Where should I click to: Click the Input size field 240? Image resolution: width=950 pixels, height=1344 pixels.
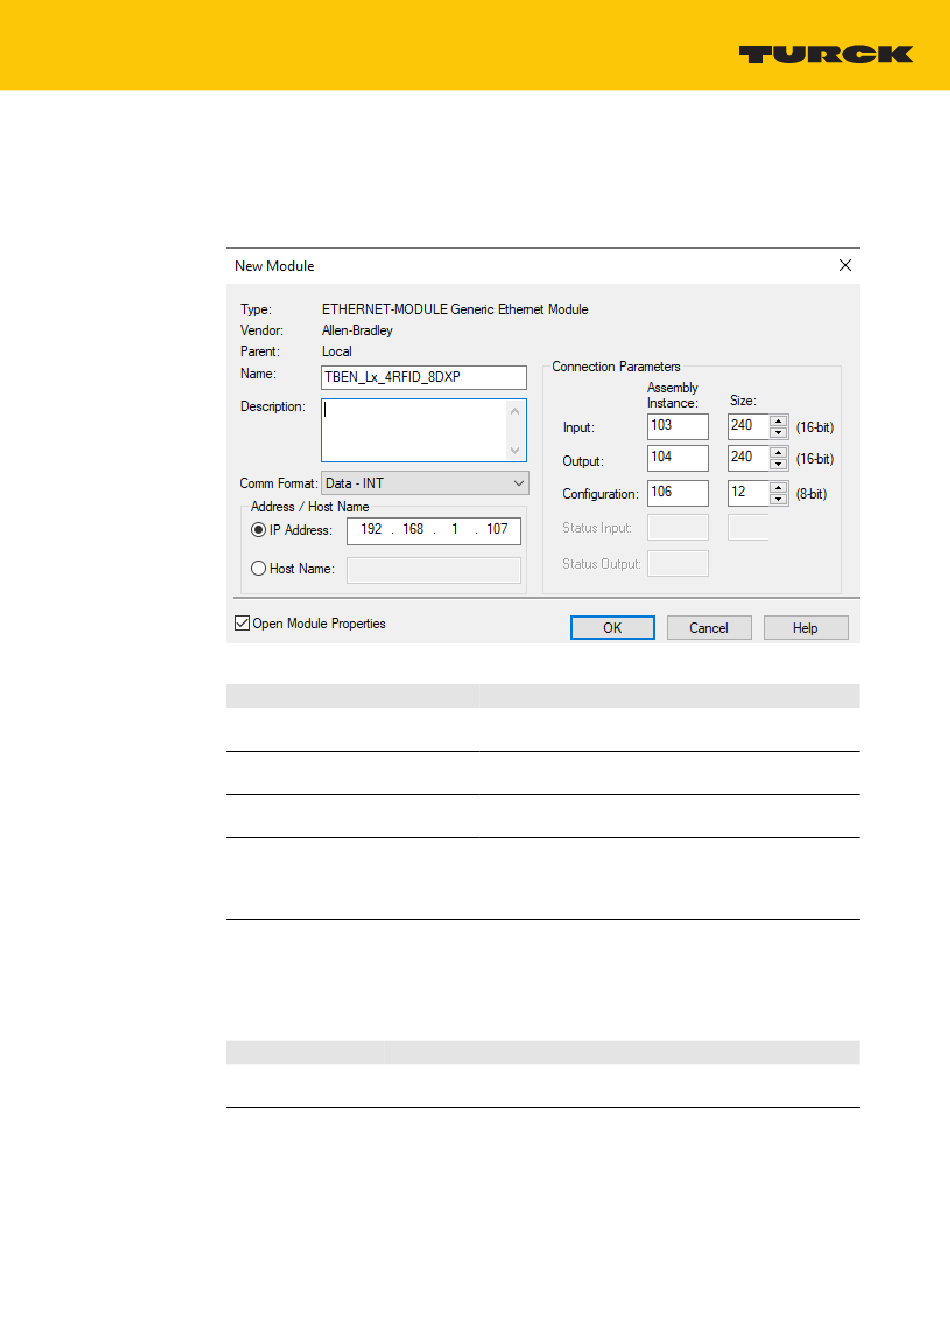pyautogui.click(x=748, y=426)
